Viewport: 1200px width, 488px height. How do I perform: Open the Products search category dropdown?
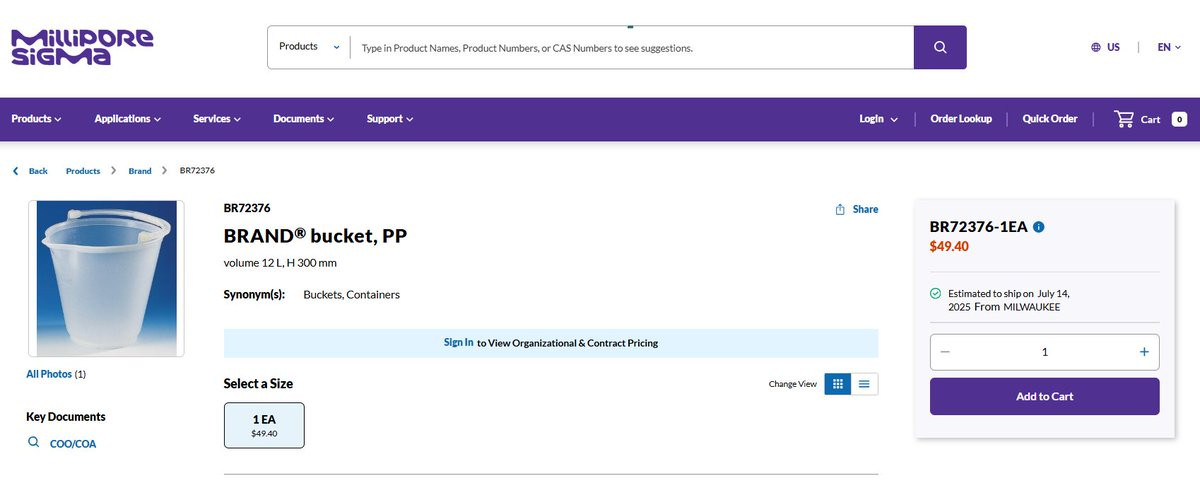coord(309,47)
